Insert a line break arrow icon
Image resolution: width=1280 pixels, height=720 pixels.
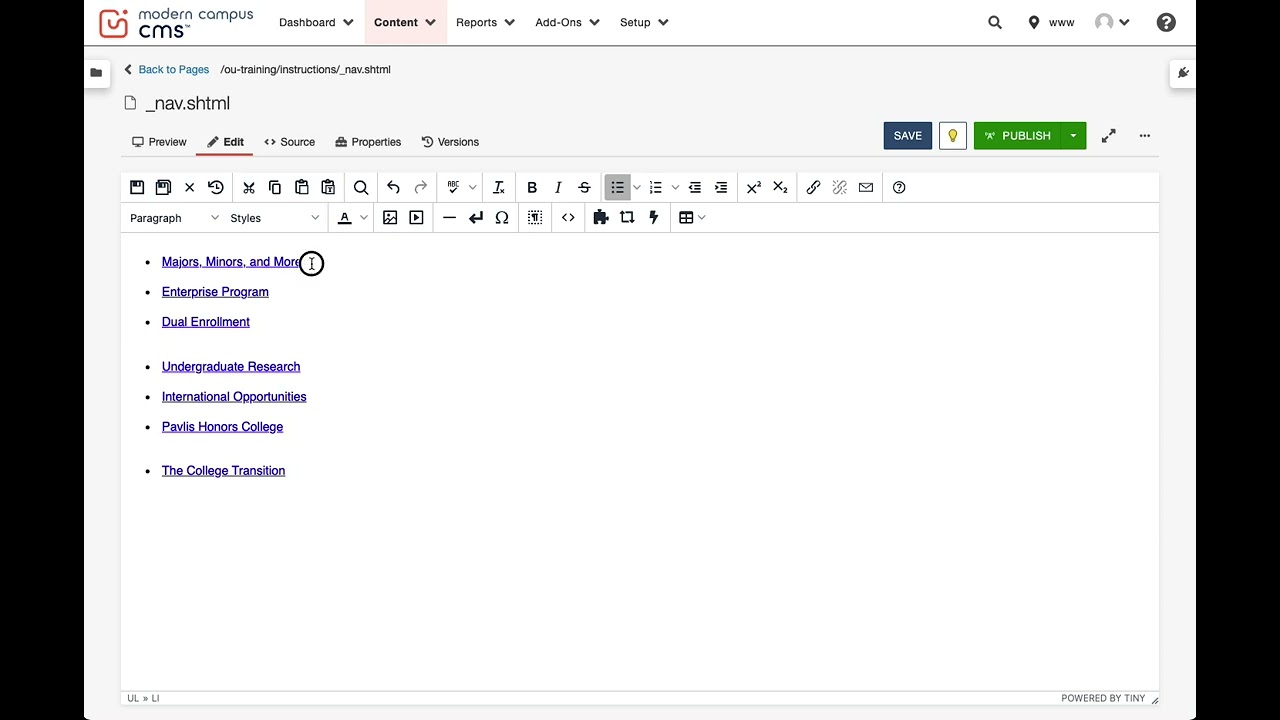(475, 217)
